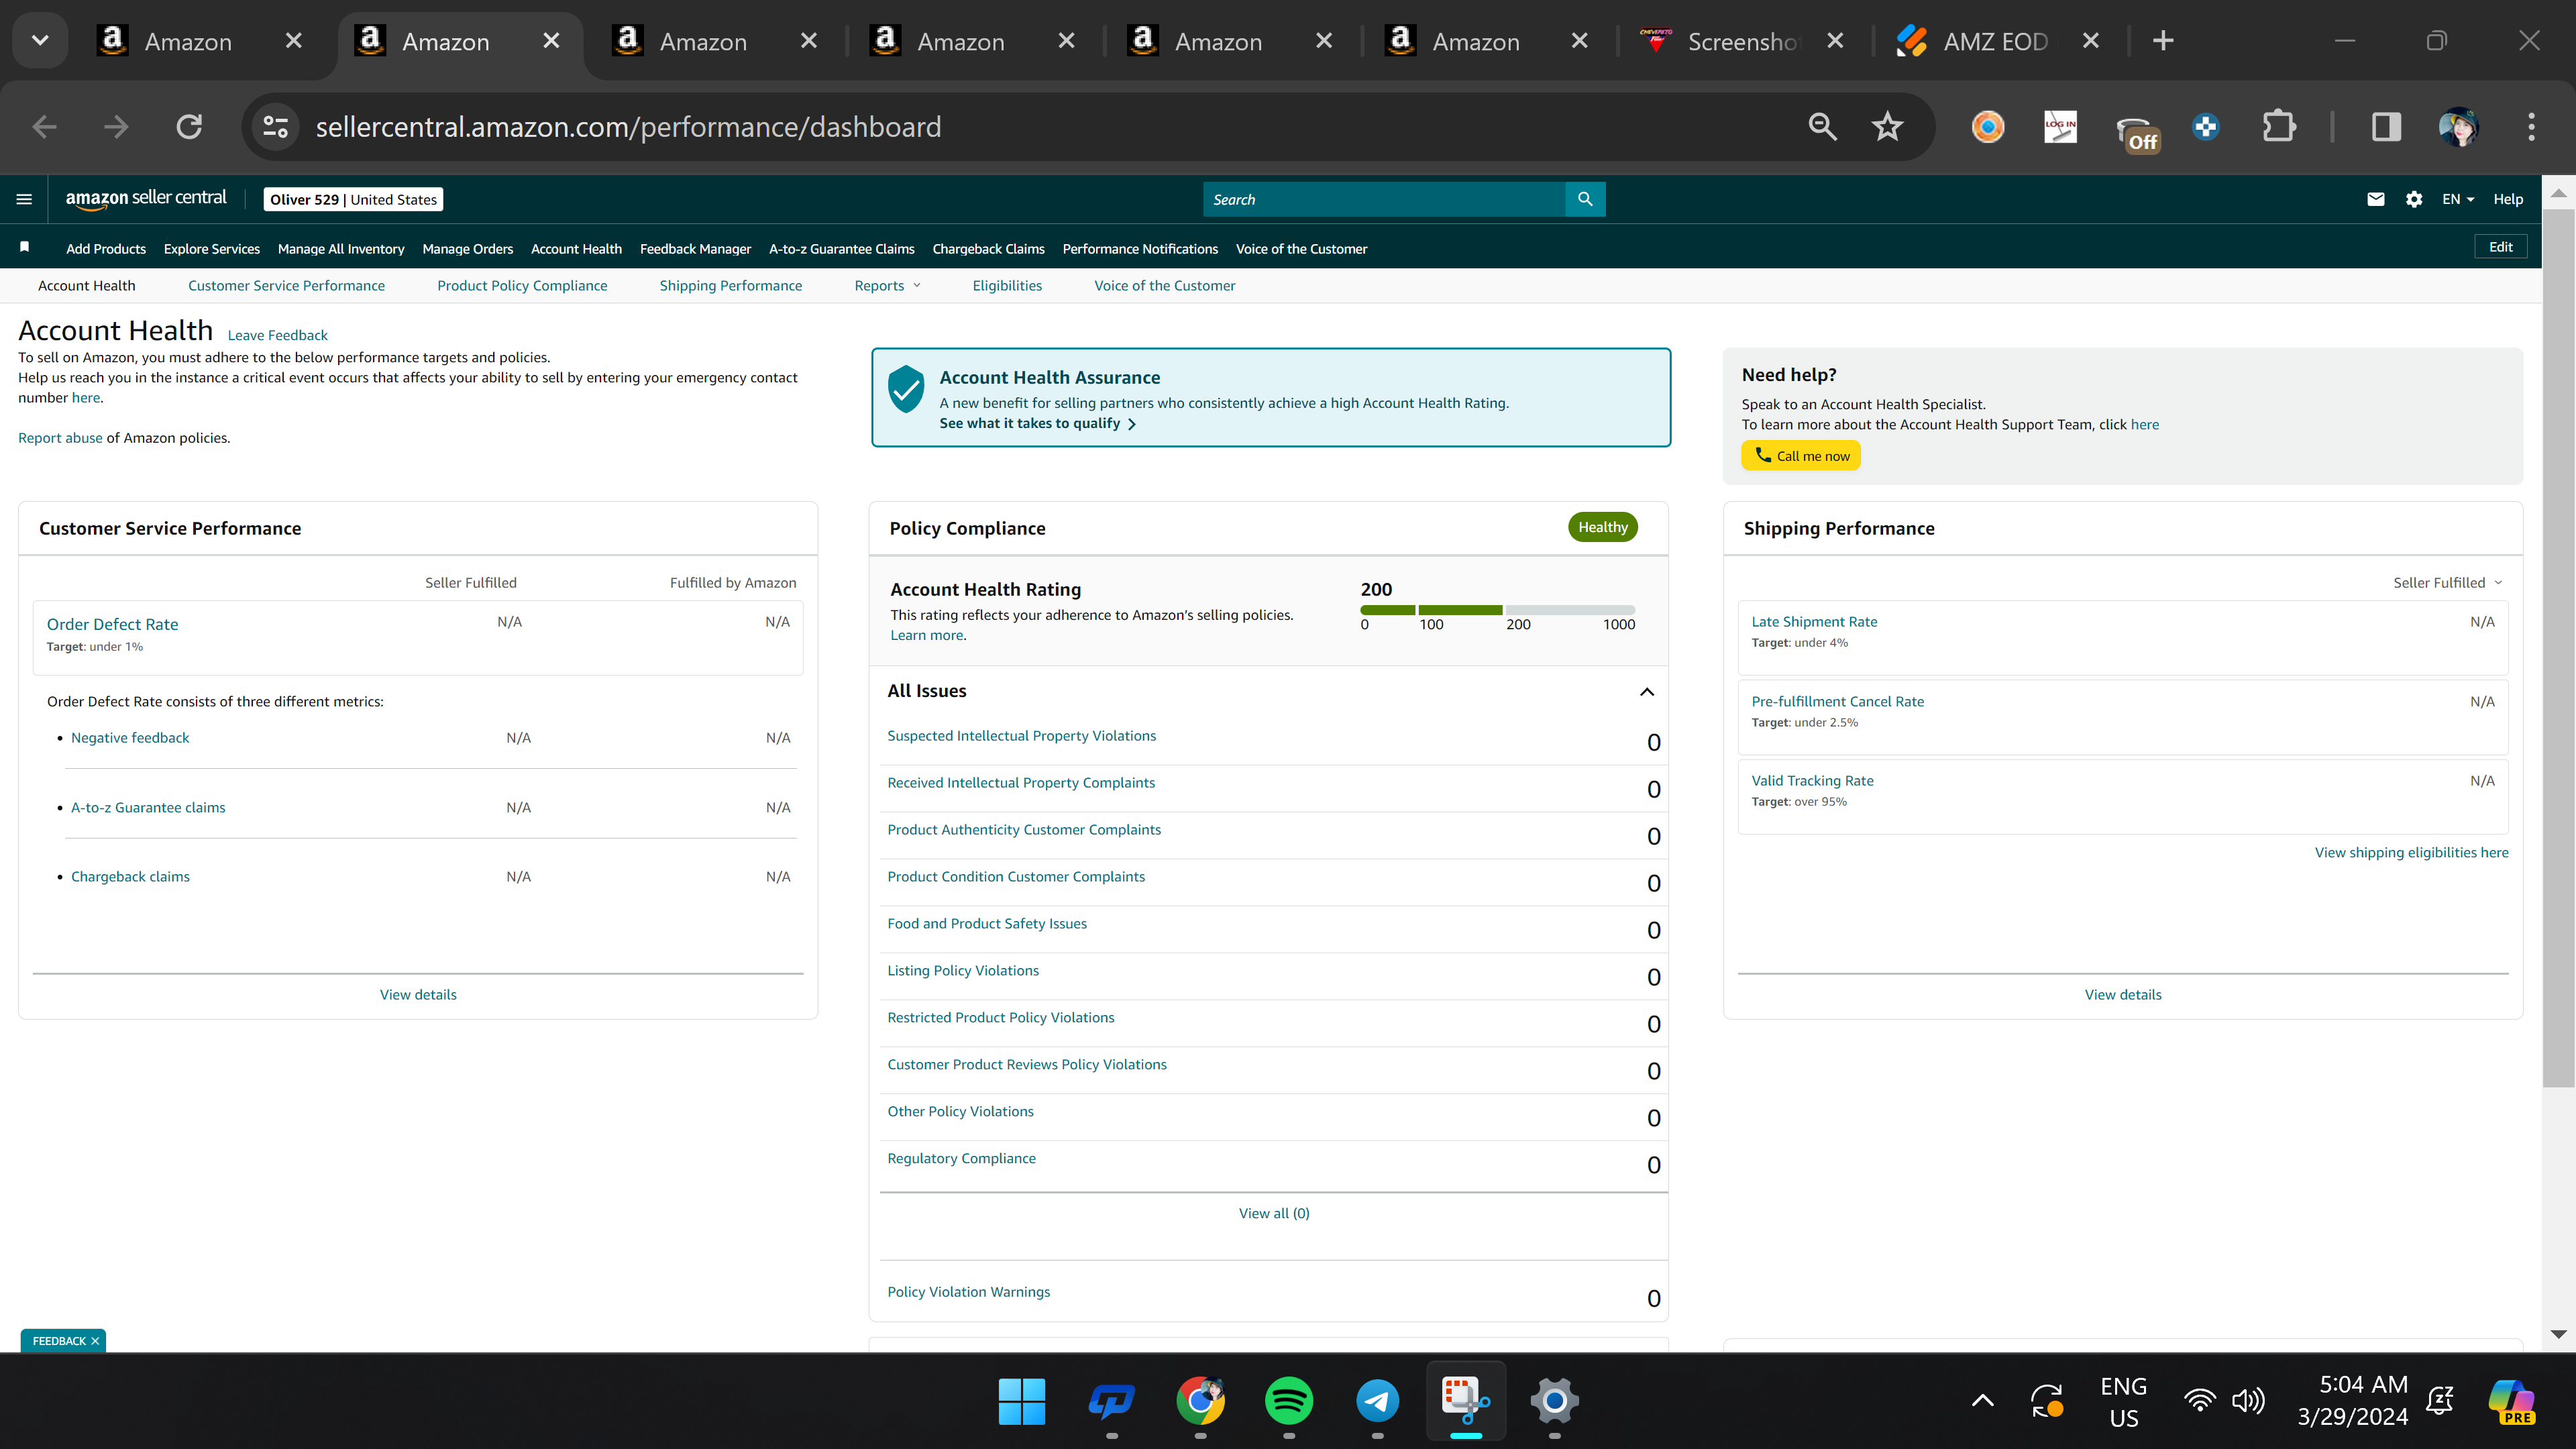
Task: Open the Windows Start menu
Action: (x=1022, y=1401)
